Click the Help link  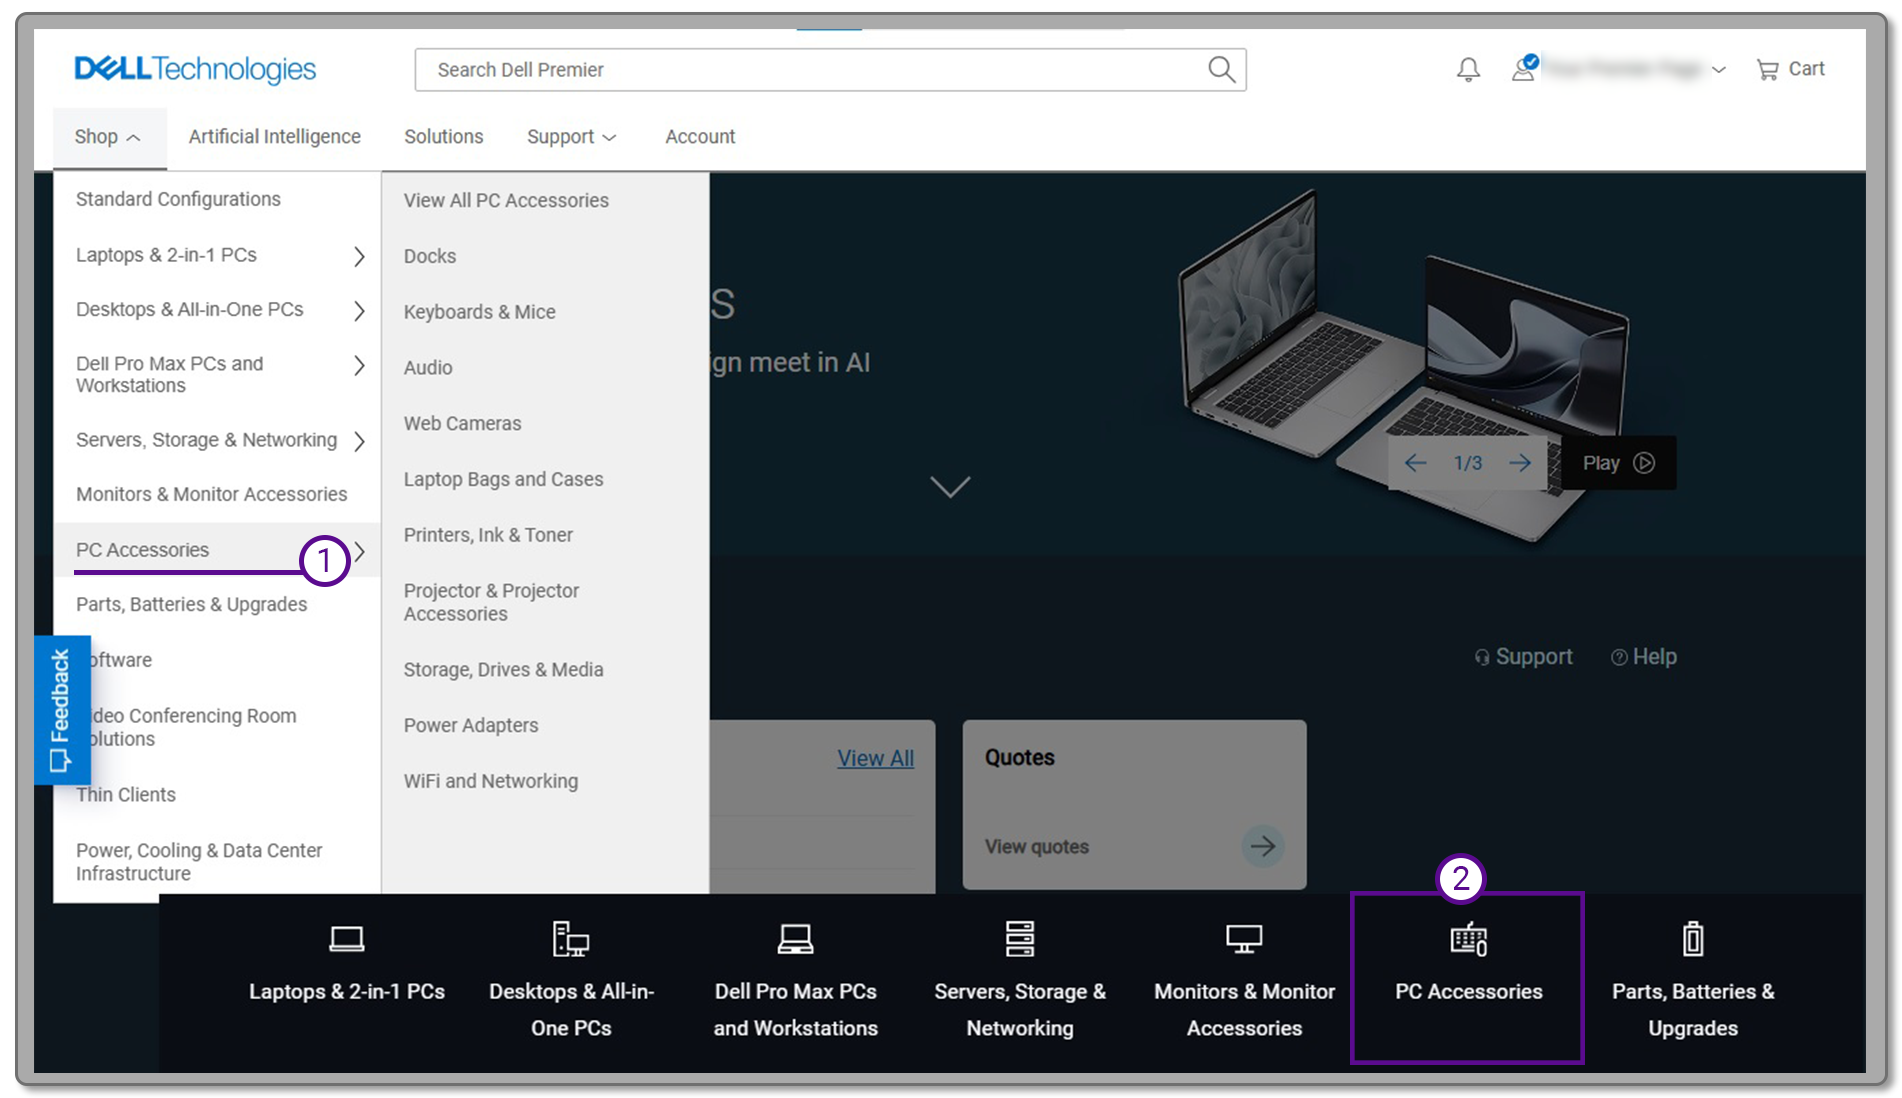(1644, 657)
